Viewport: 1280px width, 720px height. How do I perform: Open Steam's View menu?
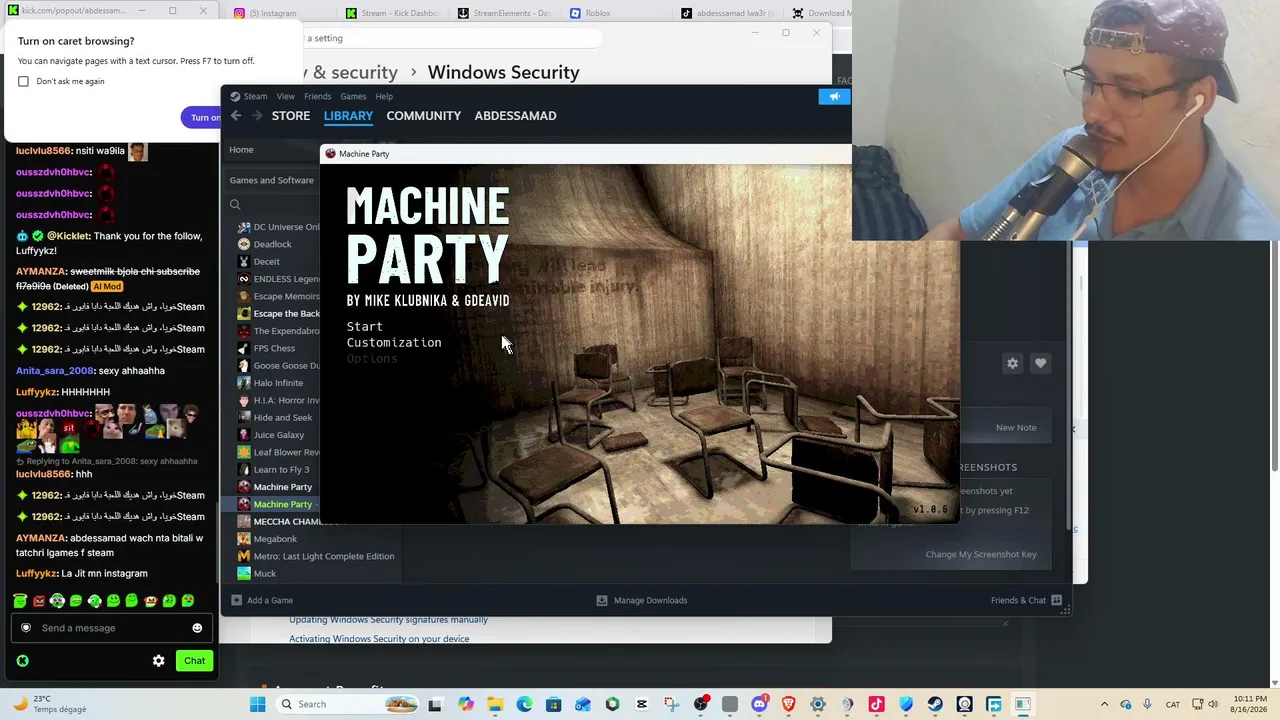coord(286,96)
